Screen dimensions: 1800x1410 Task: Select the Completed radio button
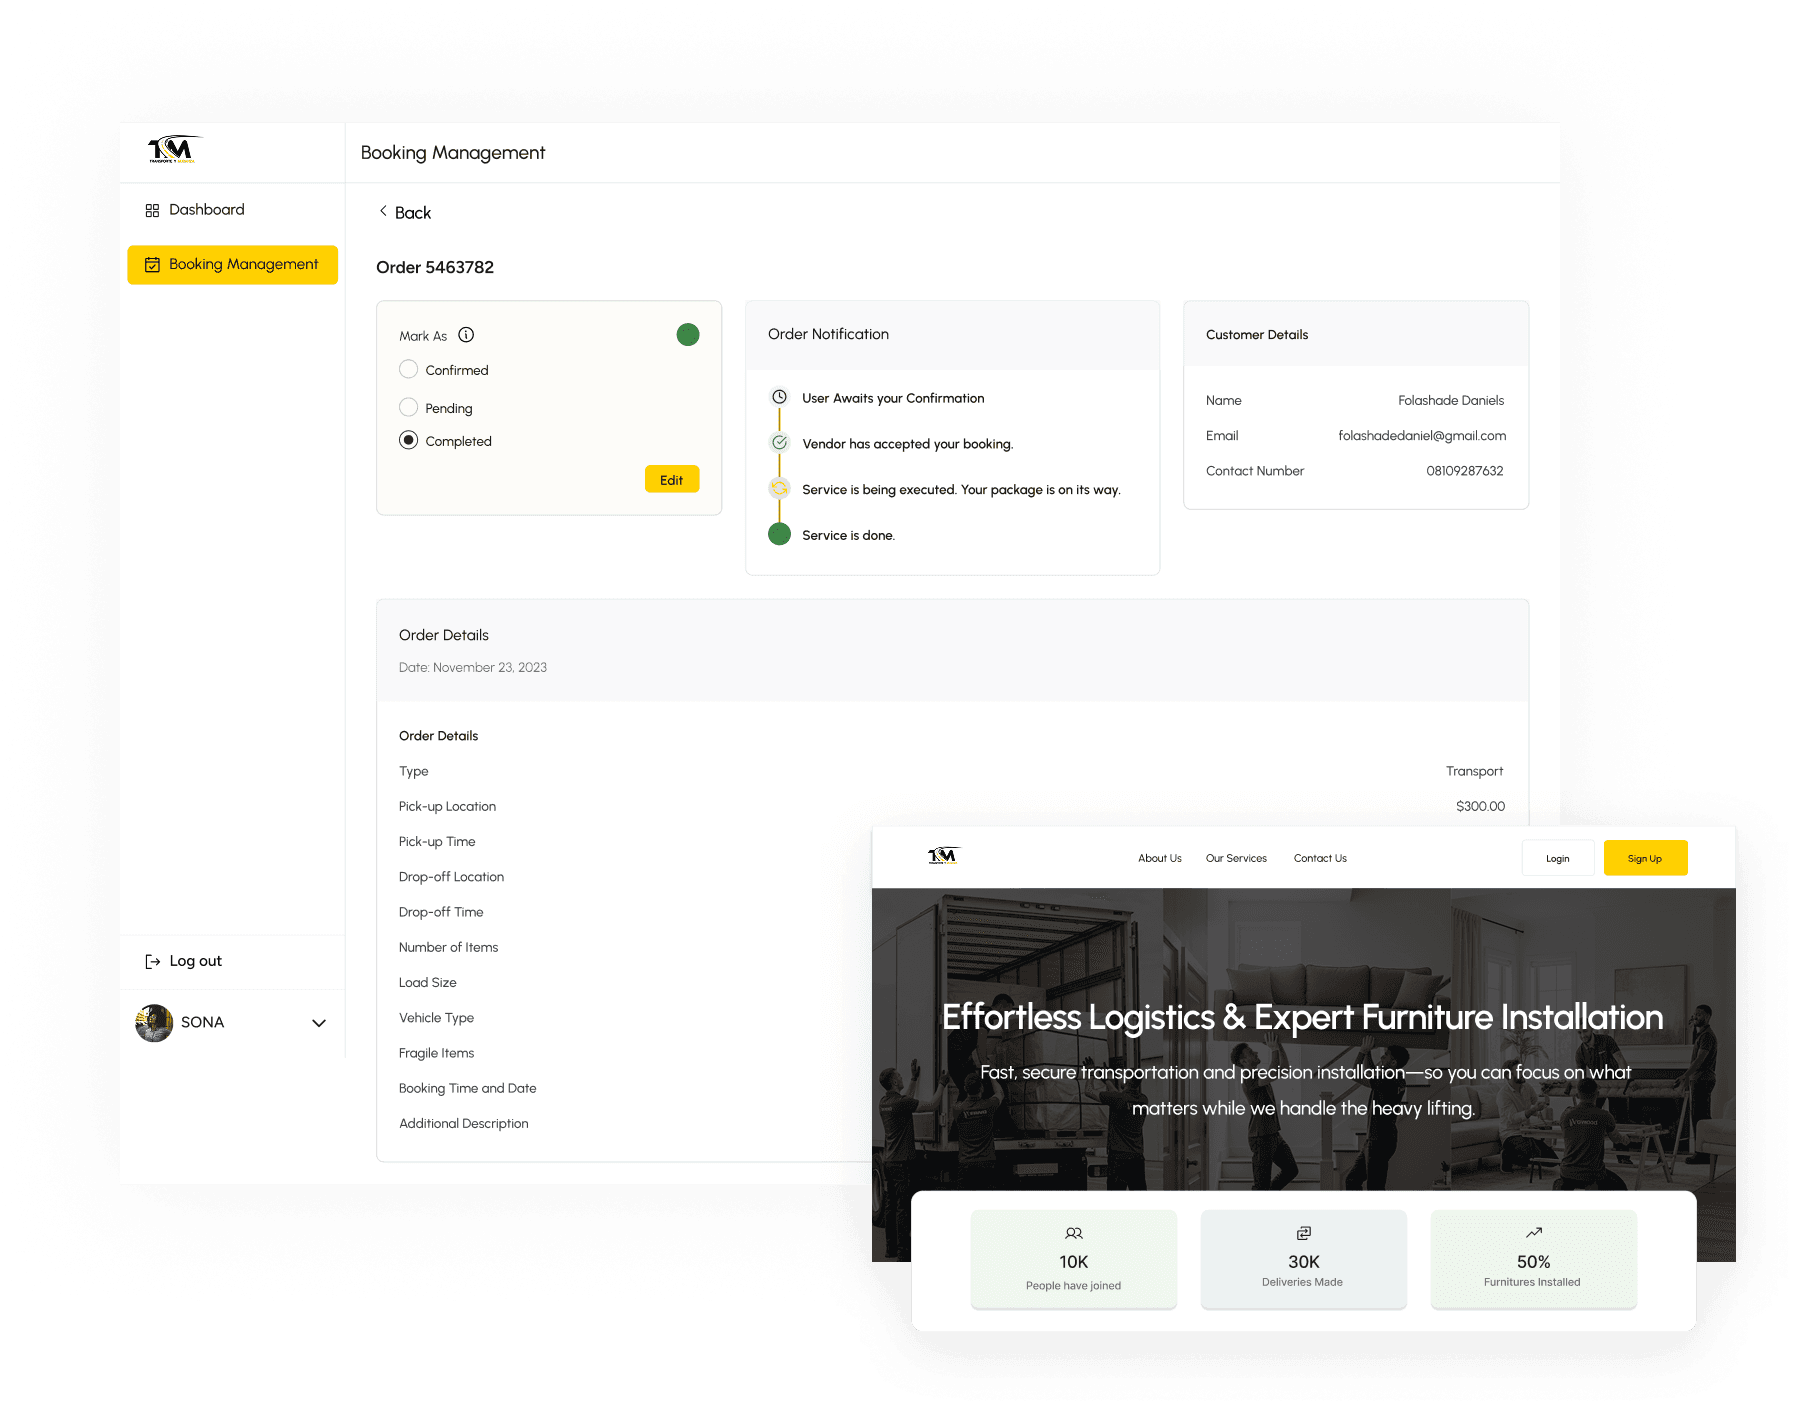tap(408, 440)
